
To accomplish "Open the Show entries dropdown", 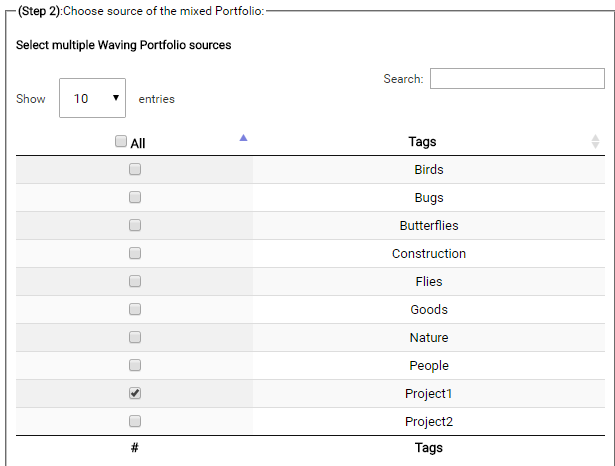I will 92,98.
